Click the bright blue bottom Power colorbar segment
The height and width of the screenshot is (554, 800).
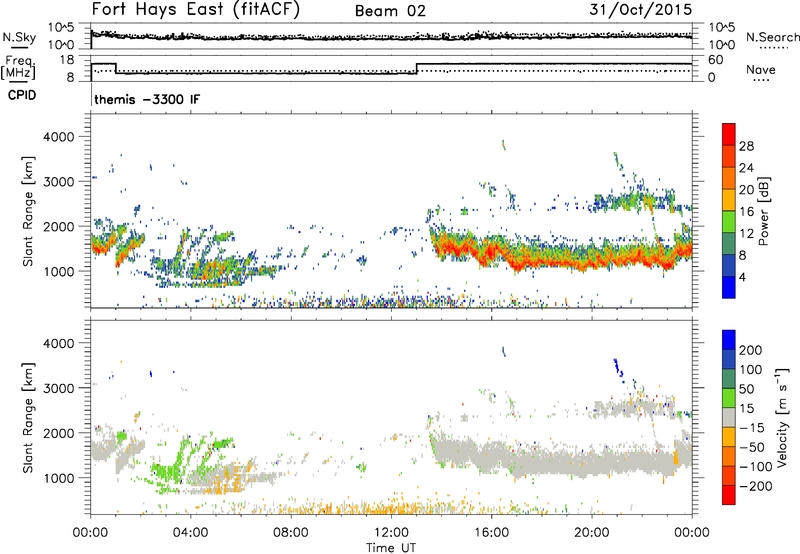(x=729, y=287)
